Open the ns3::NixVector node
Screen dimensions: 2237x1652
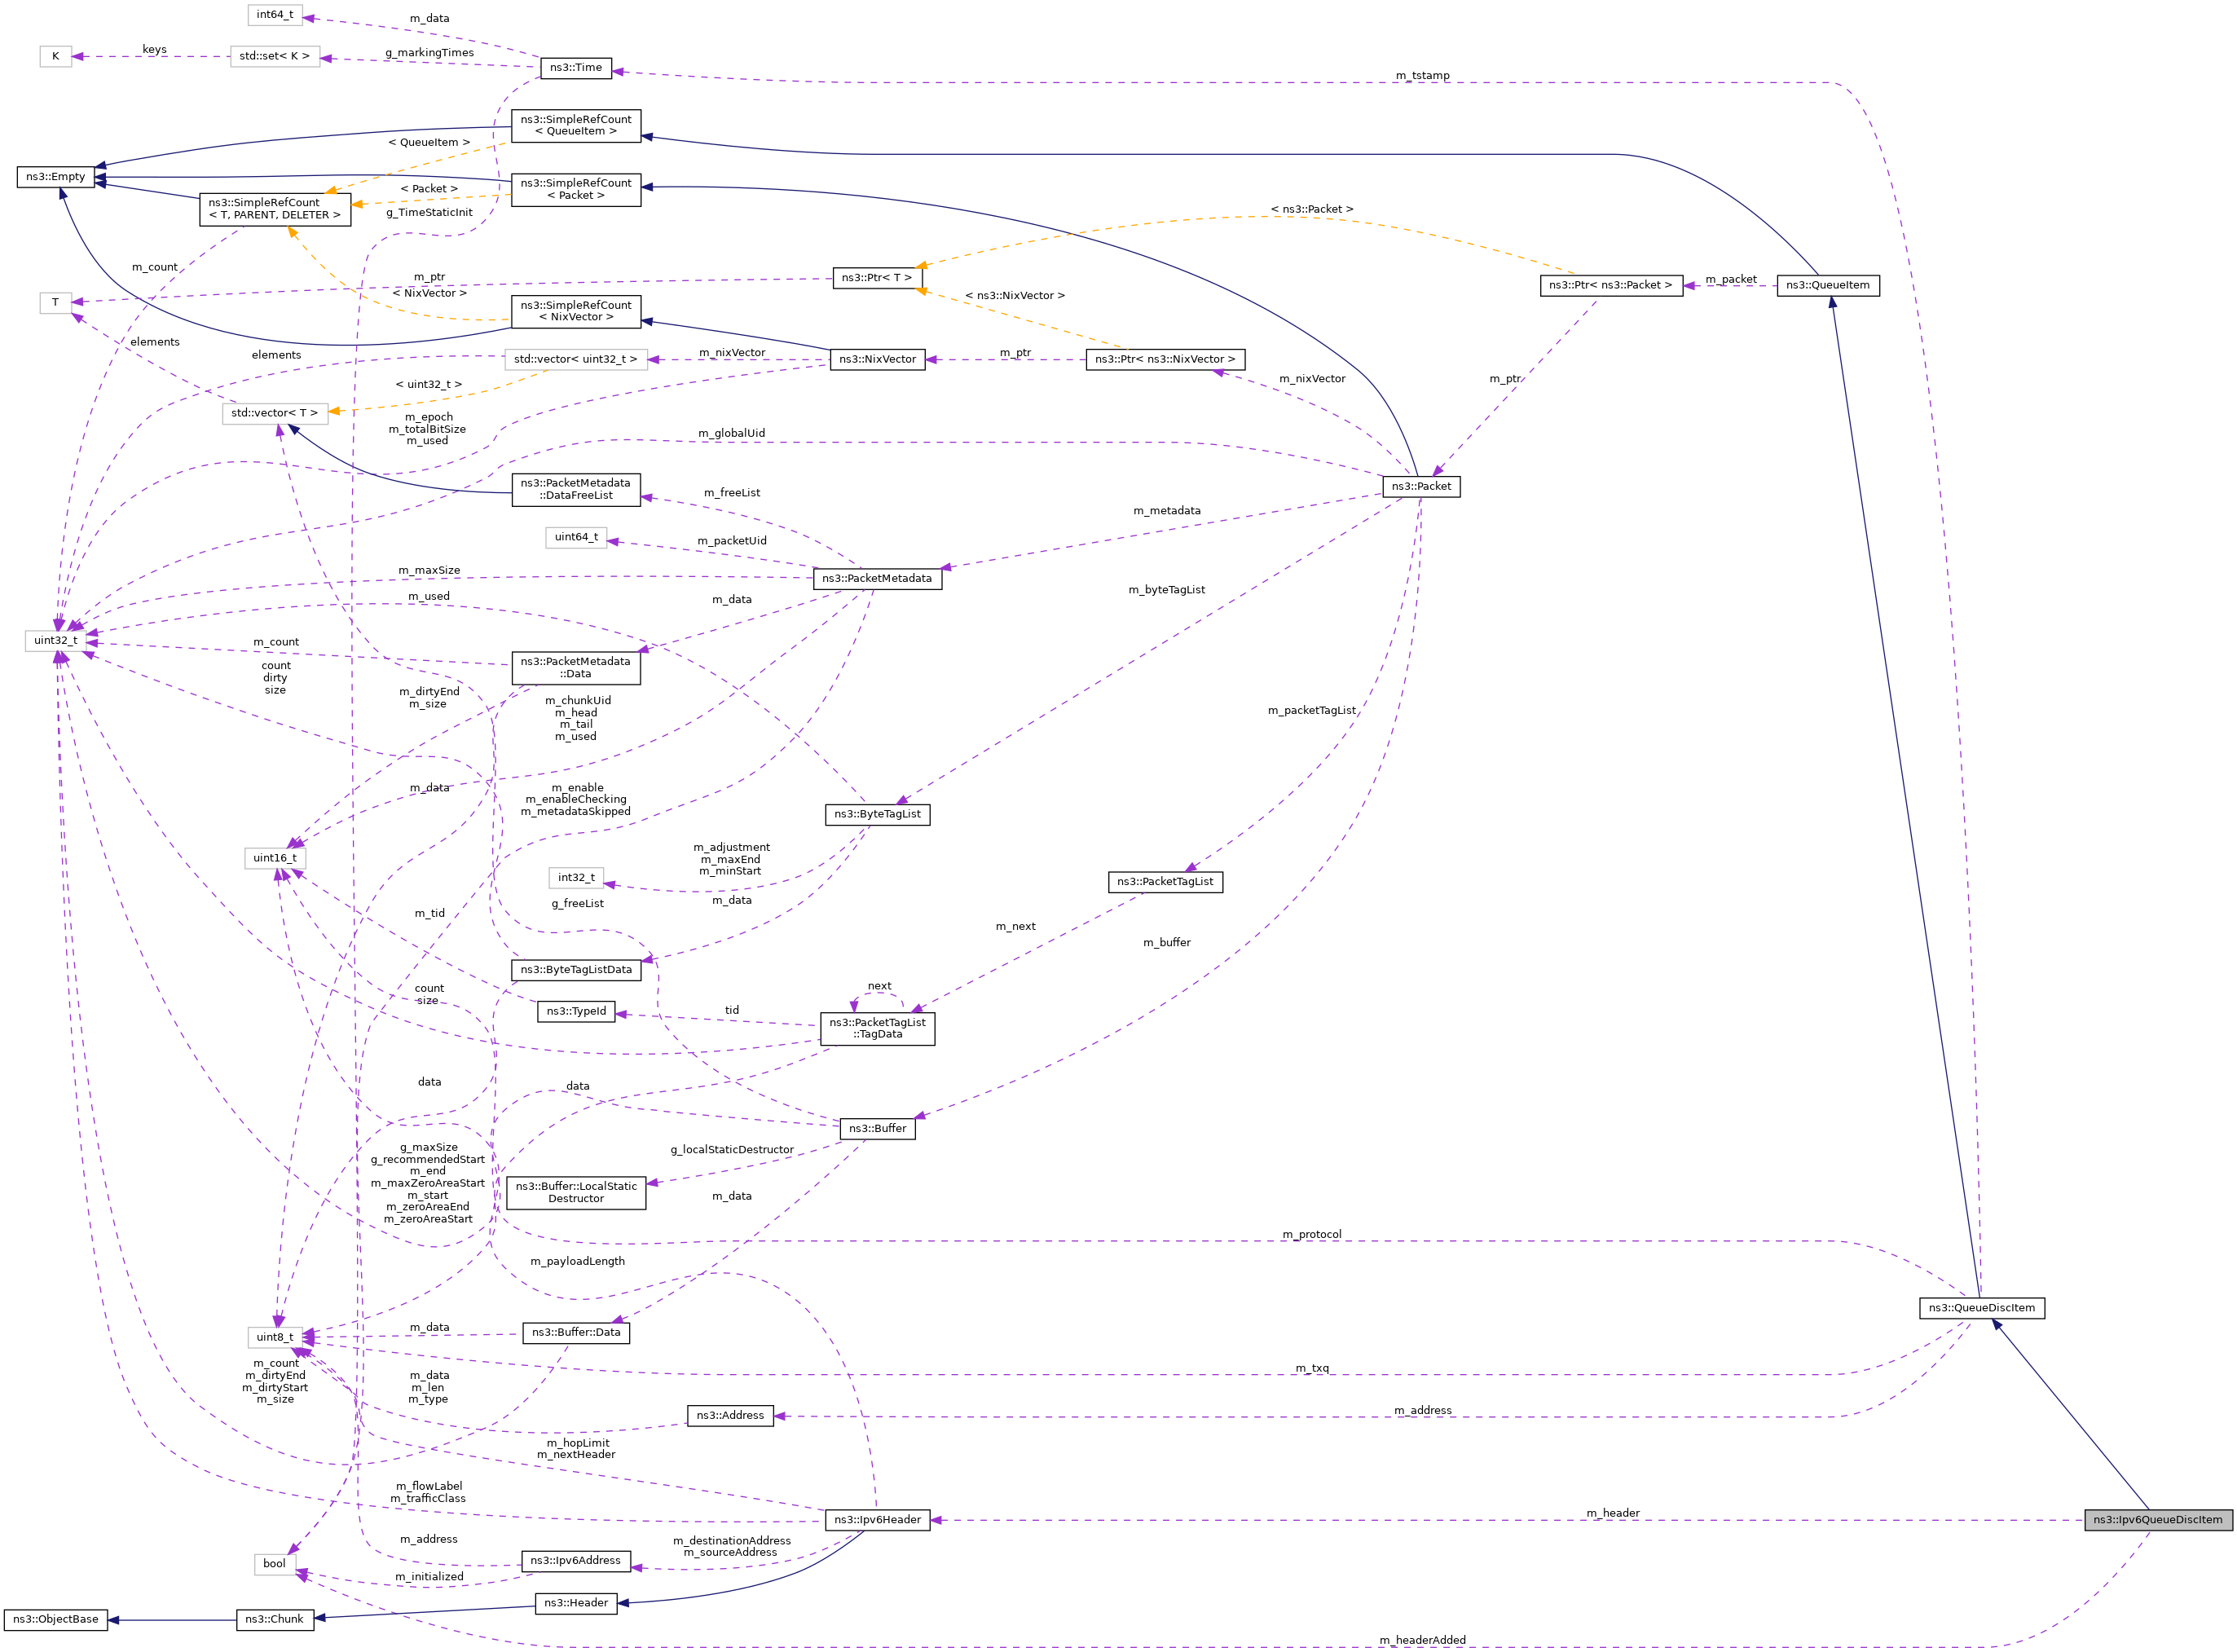pos(876,359)
